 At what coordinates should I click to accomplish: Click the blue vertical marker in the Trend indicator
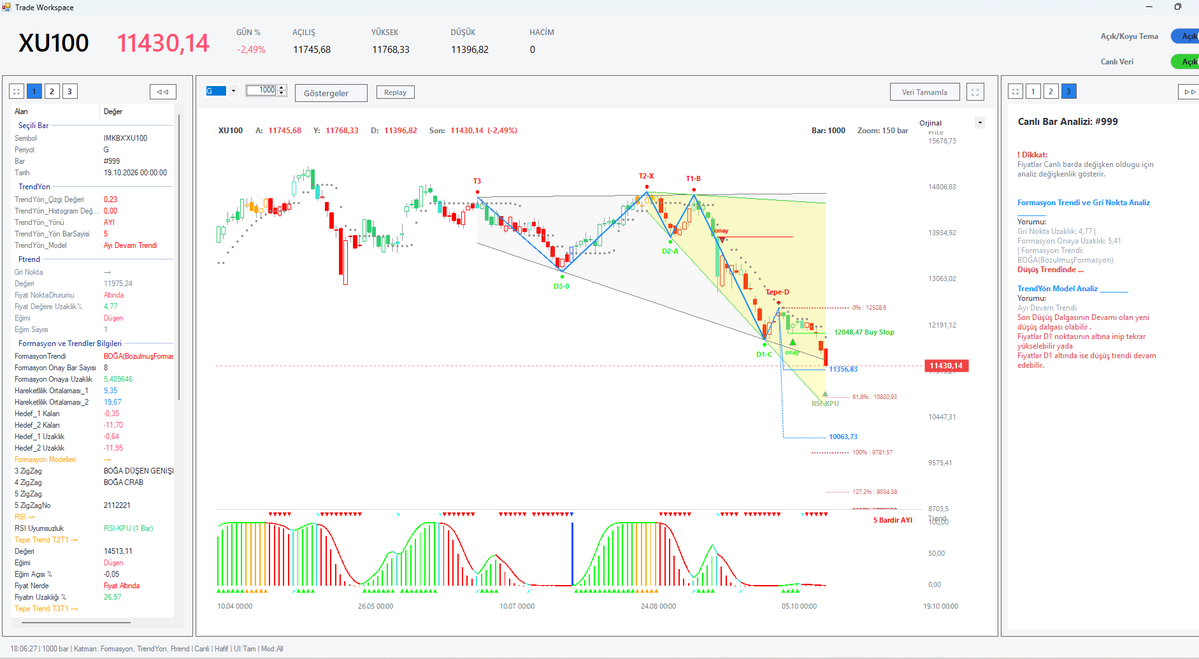(572, 553)
